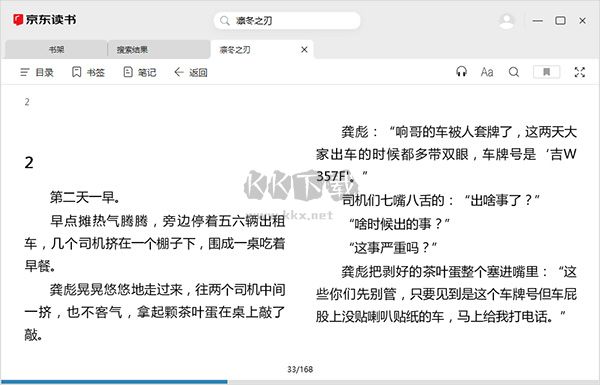
Task: Click the page indicator 33/168
Action: (x=300, y=369)
